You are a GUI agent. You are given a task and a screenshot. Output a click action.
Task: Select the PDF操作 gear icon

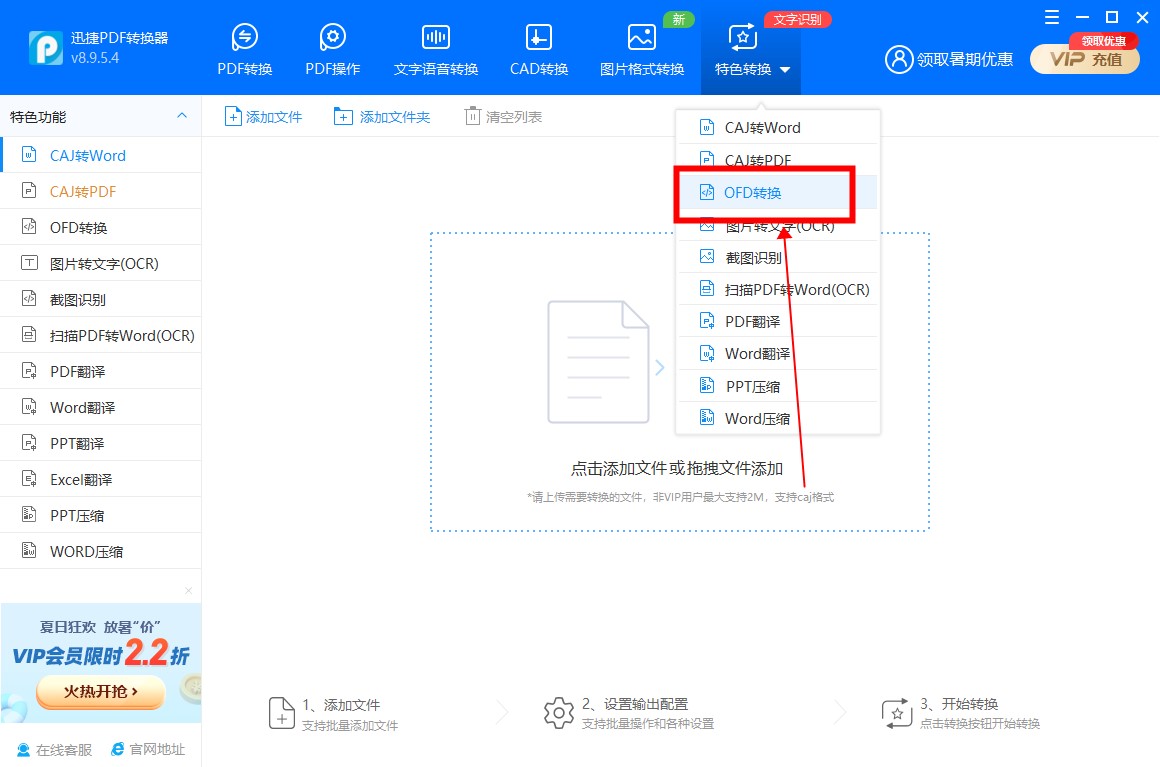pyautogui.click(x=333, y=38)
